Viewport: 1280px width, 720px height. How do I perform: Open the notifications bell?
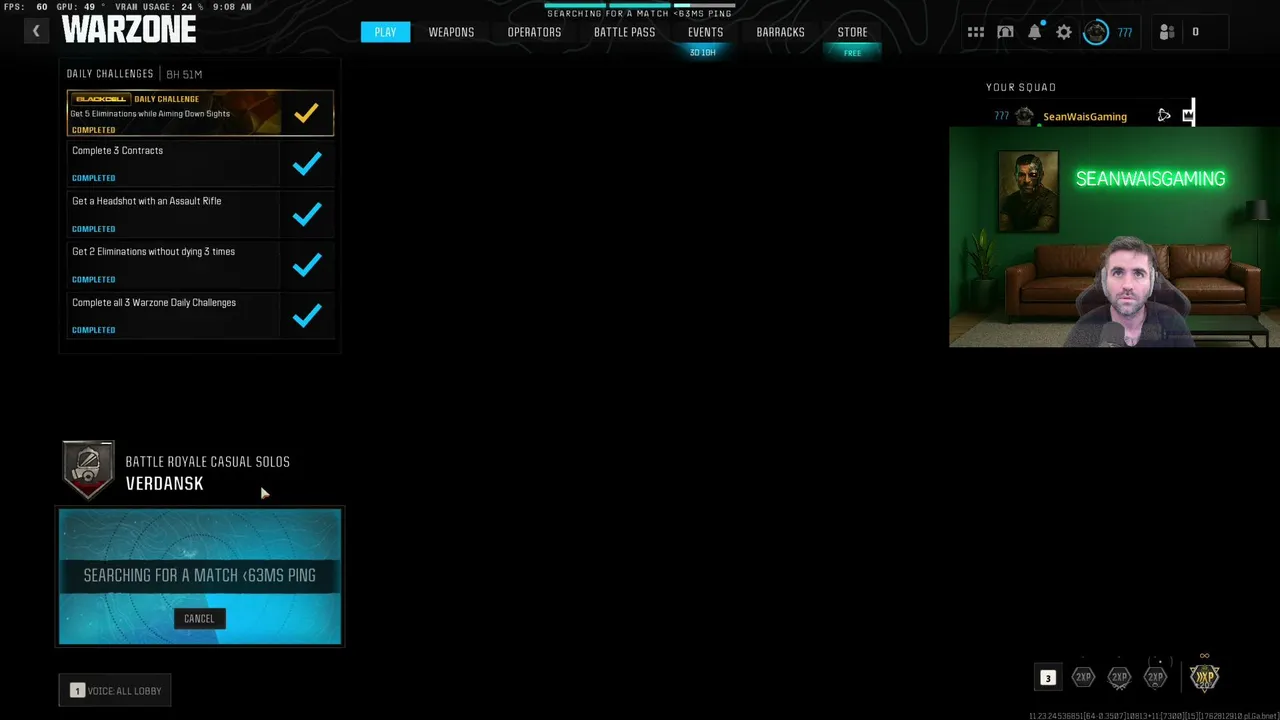coord(1035,32)
